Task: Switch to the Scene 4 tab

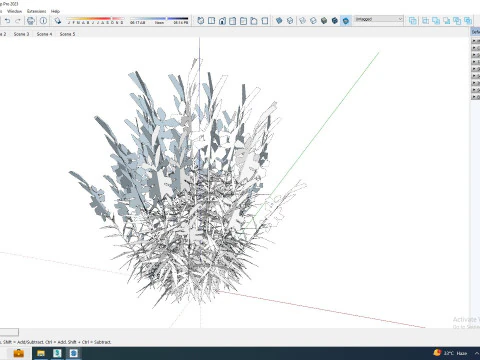Action: click(x=44, y=34)
